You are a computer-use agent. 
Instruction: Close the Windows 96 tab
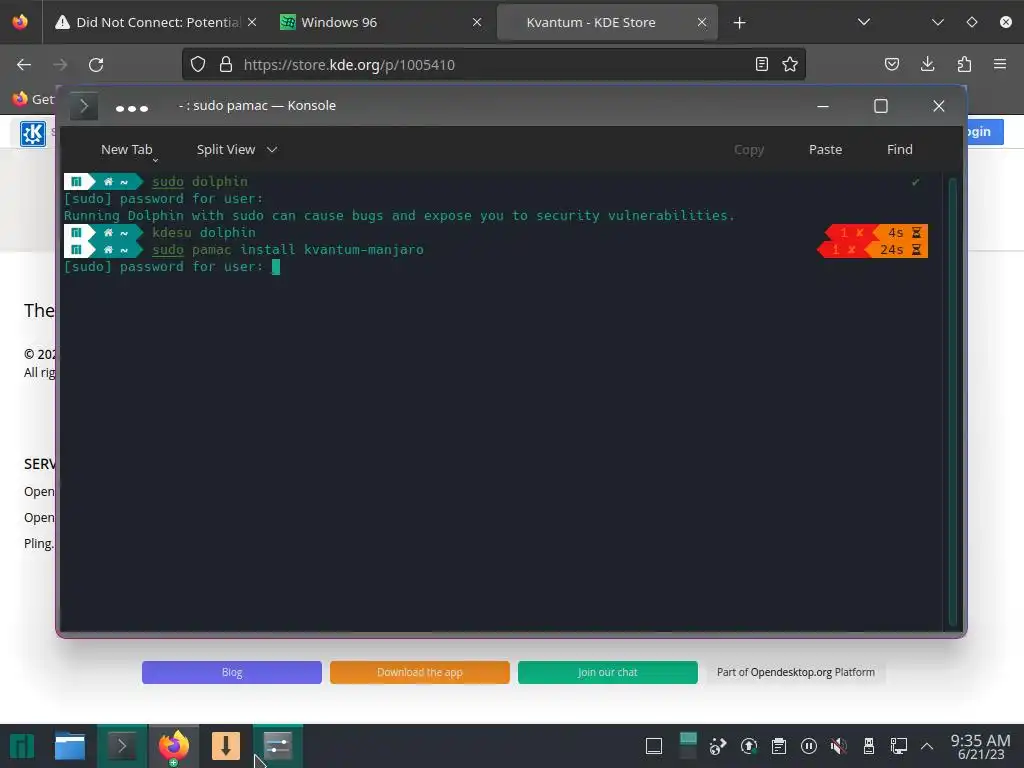click(x=477, y=22)
